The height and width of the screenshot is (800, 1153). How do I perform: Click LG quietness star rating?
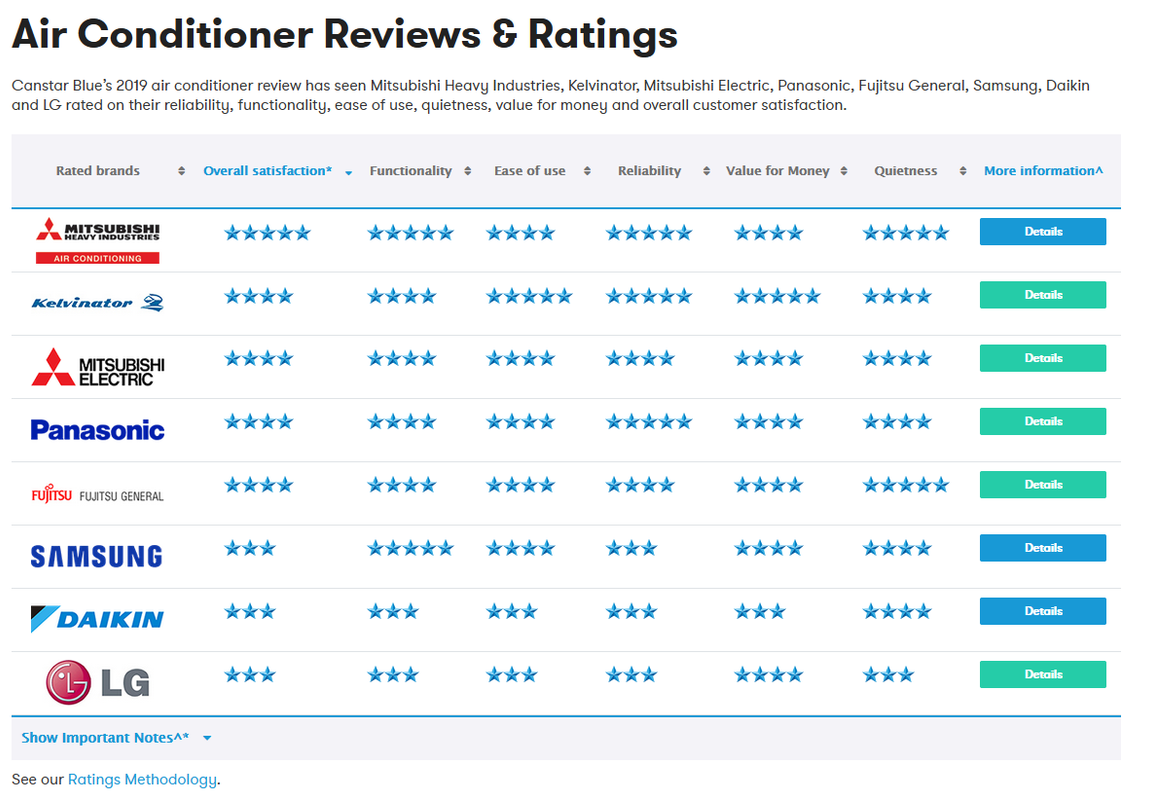tap(888, 674)
